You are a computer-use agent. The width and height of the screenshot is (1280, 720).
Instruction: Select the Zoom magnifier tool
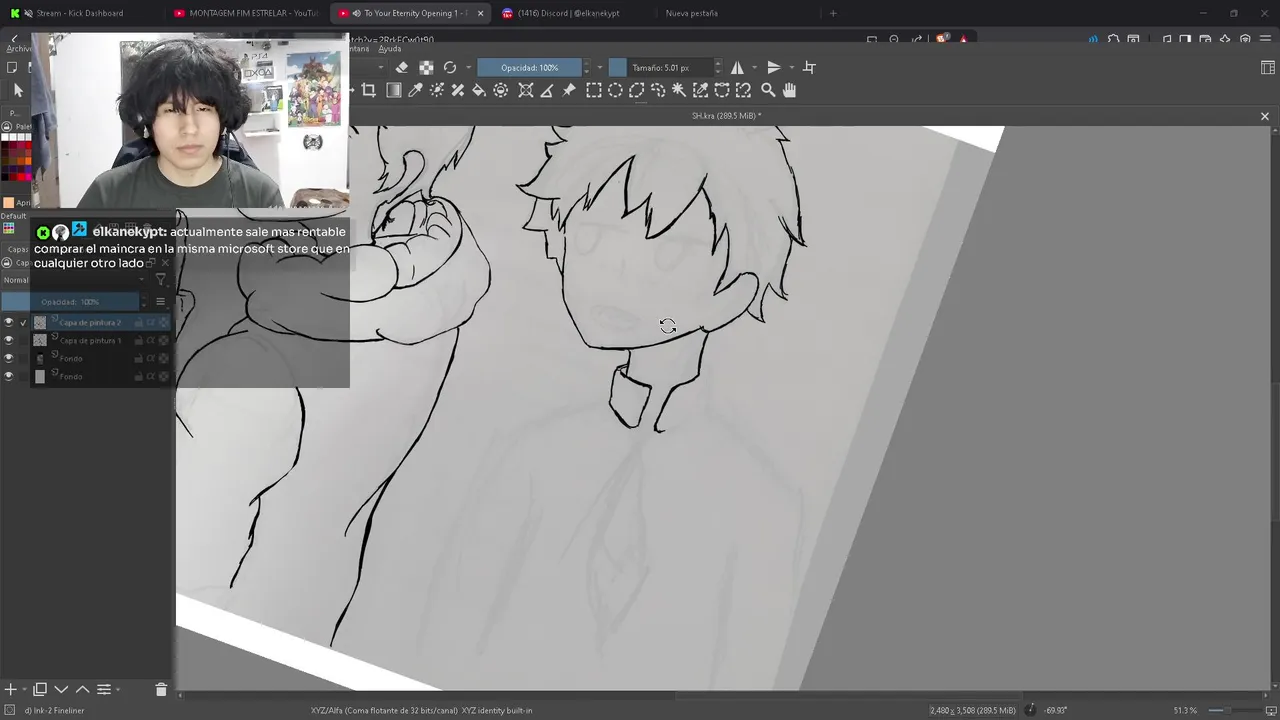coord(768,90)
